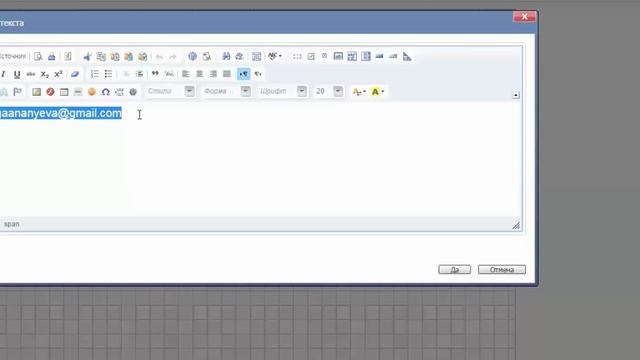
Task: Insert a table icon
Action: 64,92
